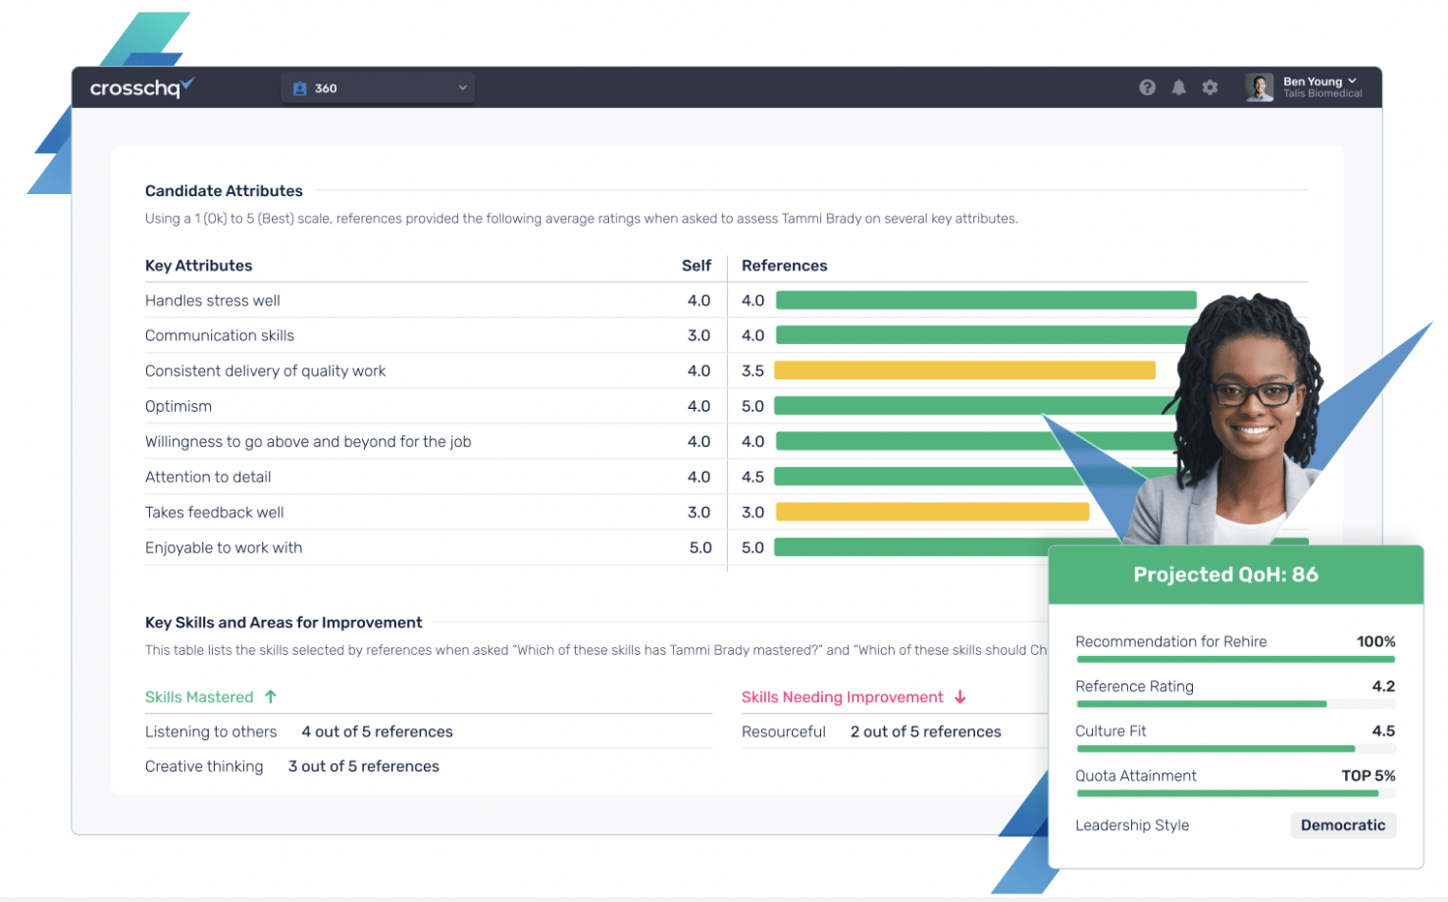
Task: Switch to the Candidate Attributes section header
Action: (x=223, y=190)
